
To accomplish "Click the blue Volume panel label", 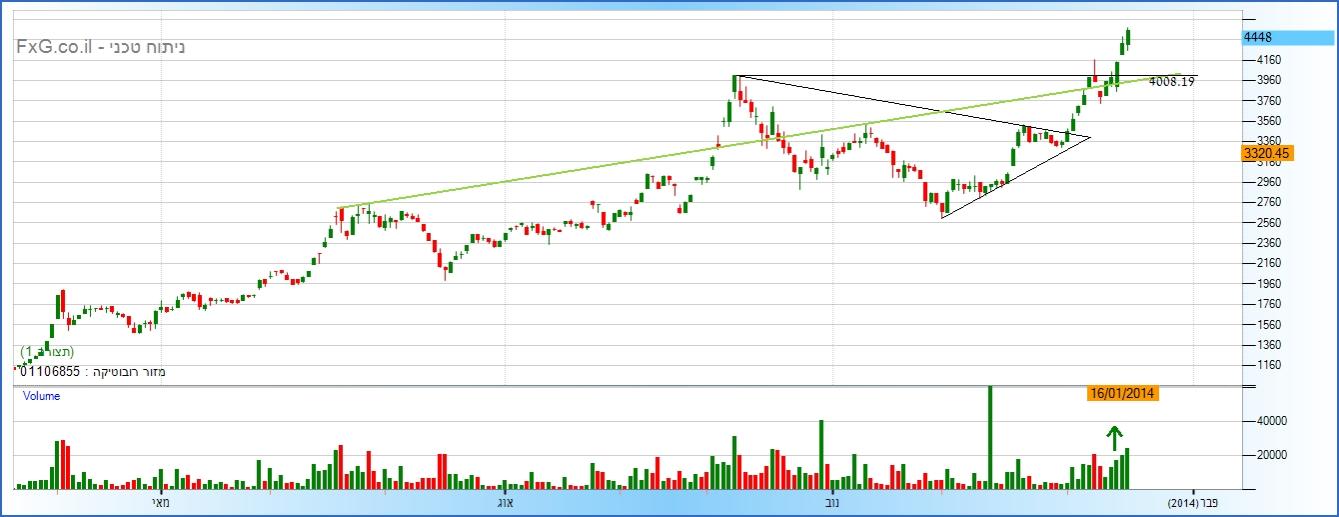I will 42,396.
